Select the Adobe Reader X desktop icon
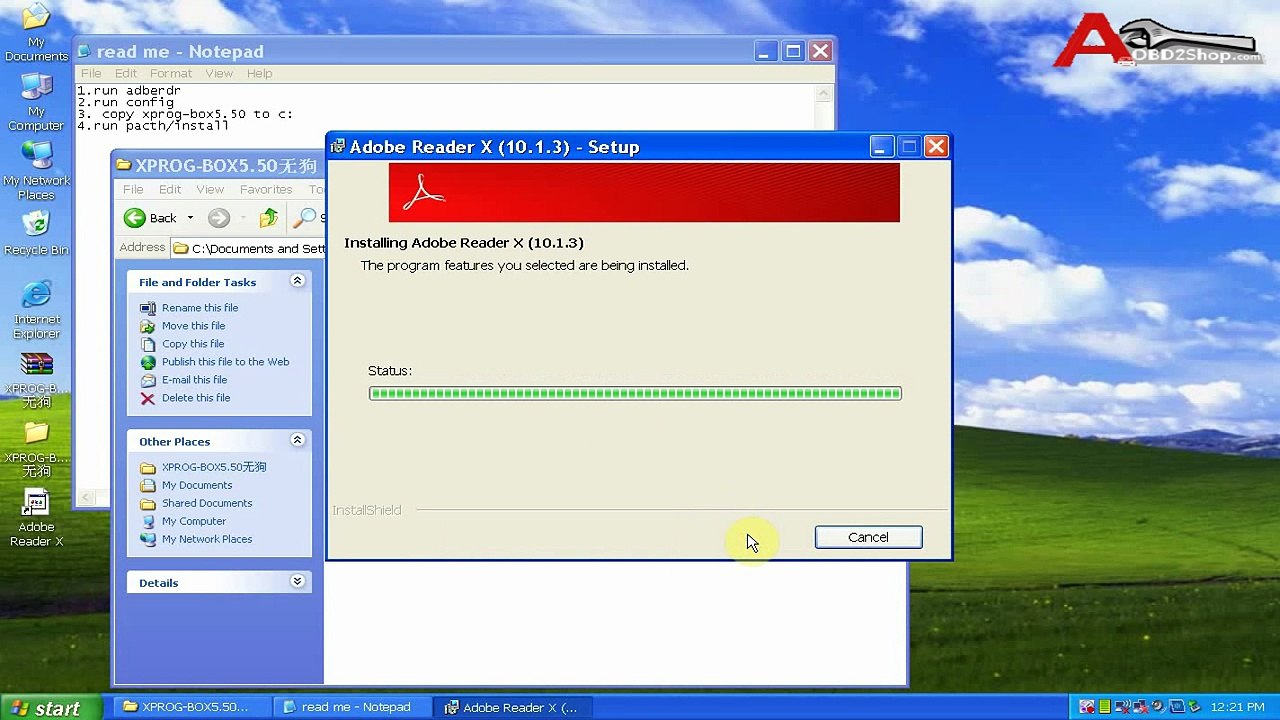 click(x=36, y=518)
